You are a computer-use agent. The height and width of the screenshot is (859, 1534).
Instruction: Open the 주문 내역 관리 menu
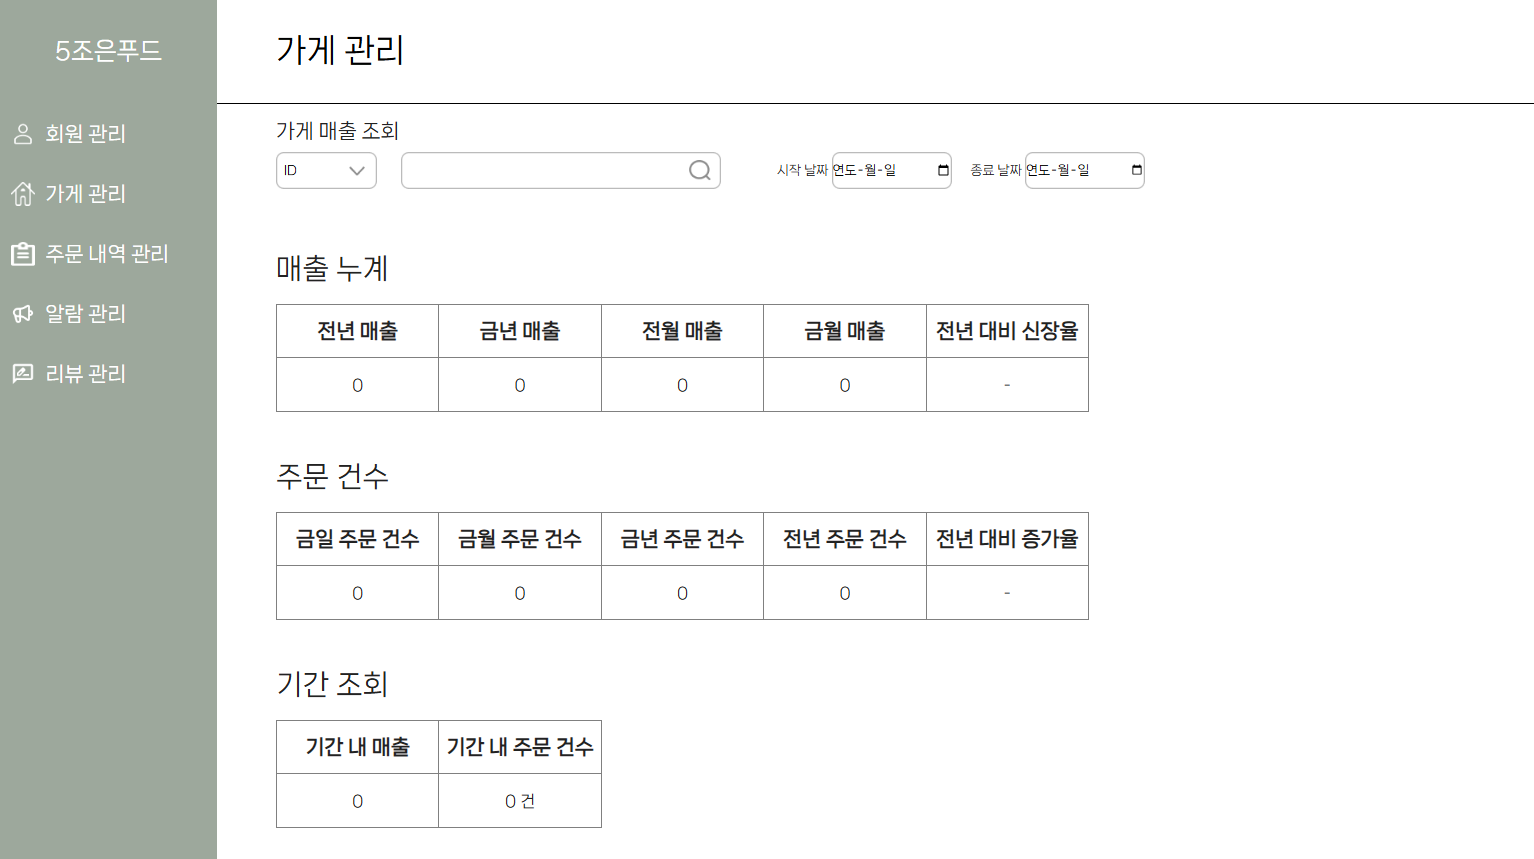click(x=107, y=254)
